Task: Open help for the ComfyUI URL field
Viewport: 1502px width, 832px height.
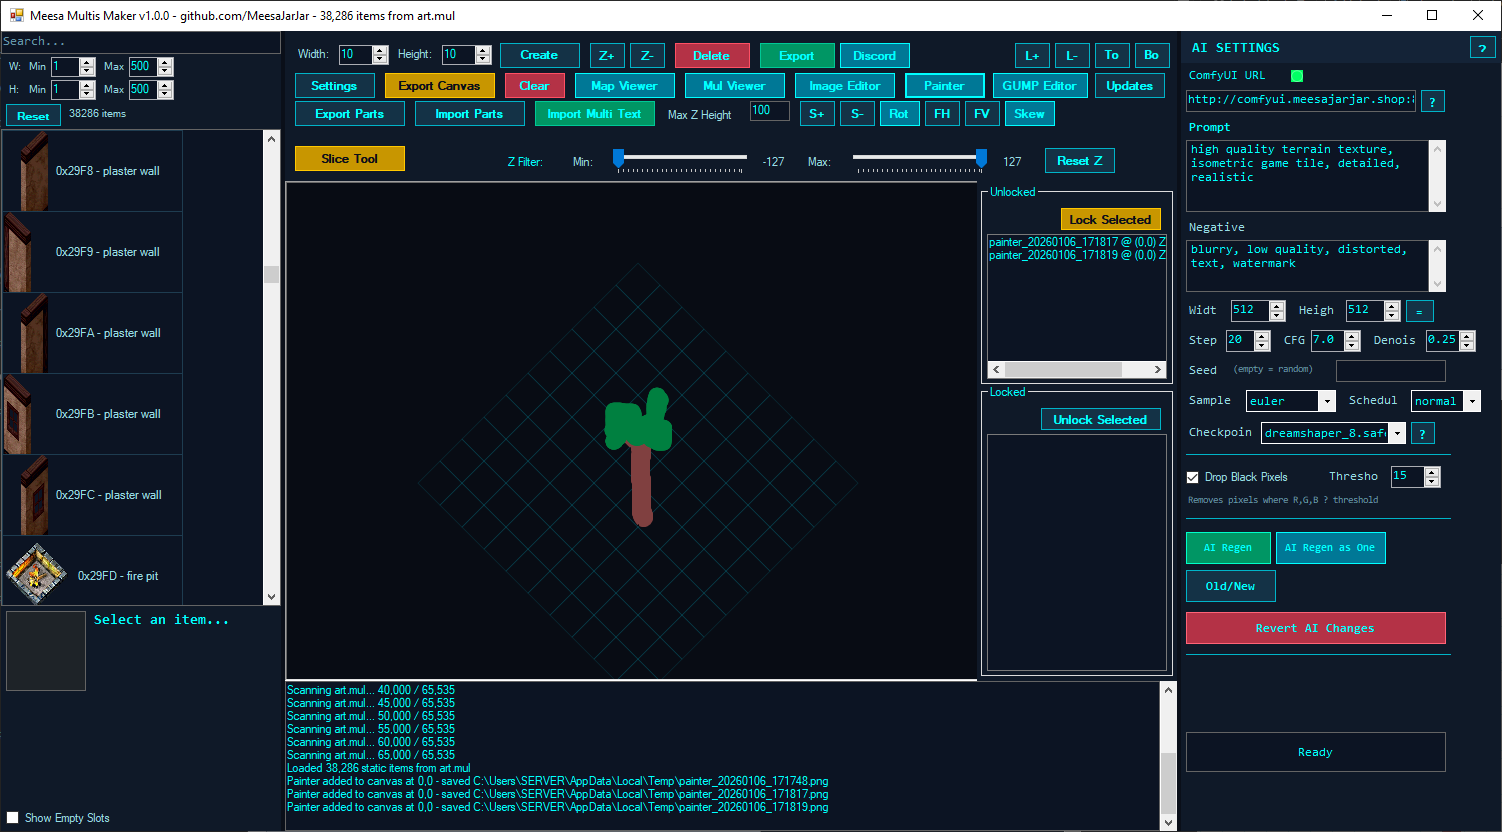Action: tap(1432, 101)
